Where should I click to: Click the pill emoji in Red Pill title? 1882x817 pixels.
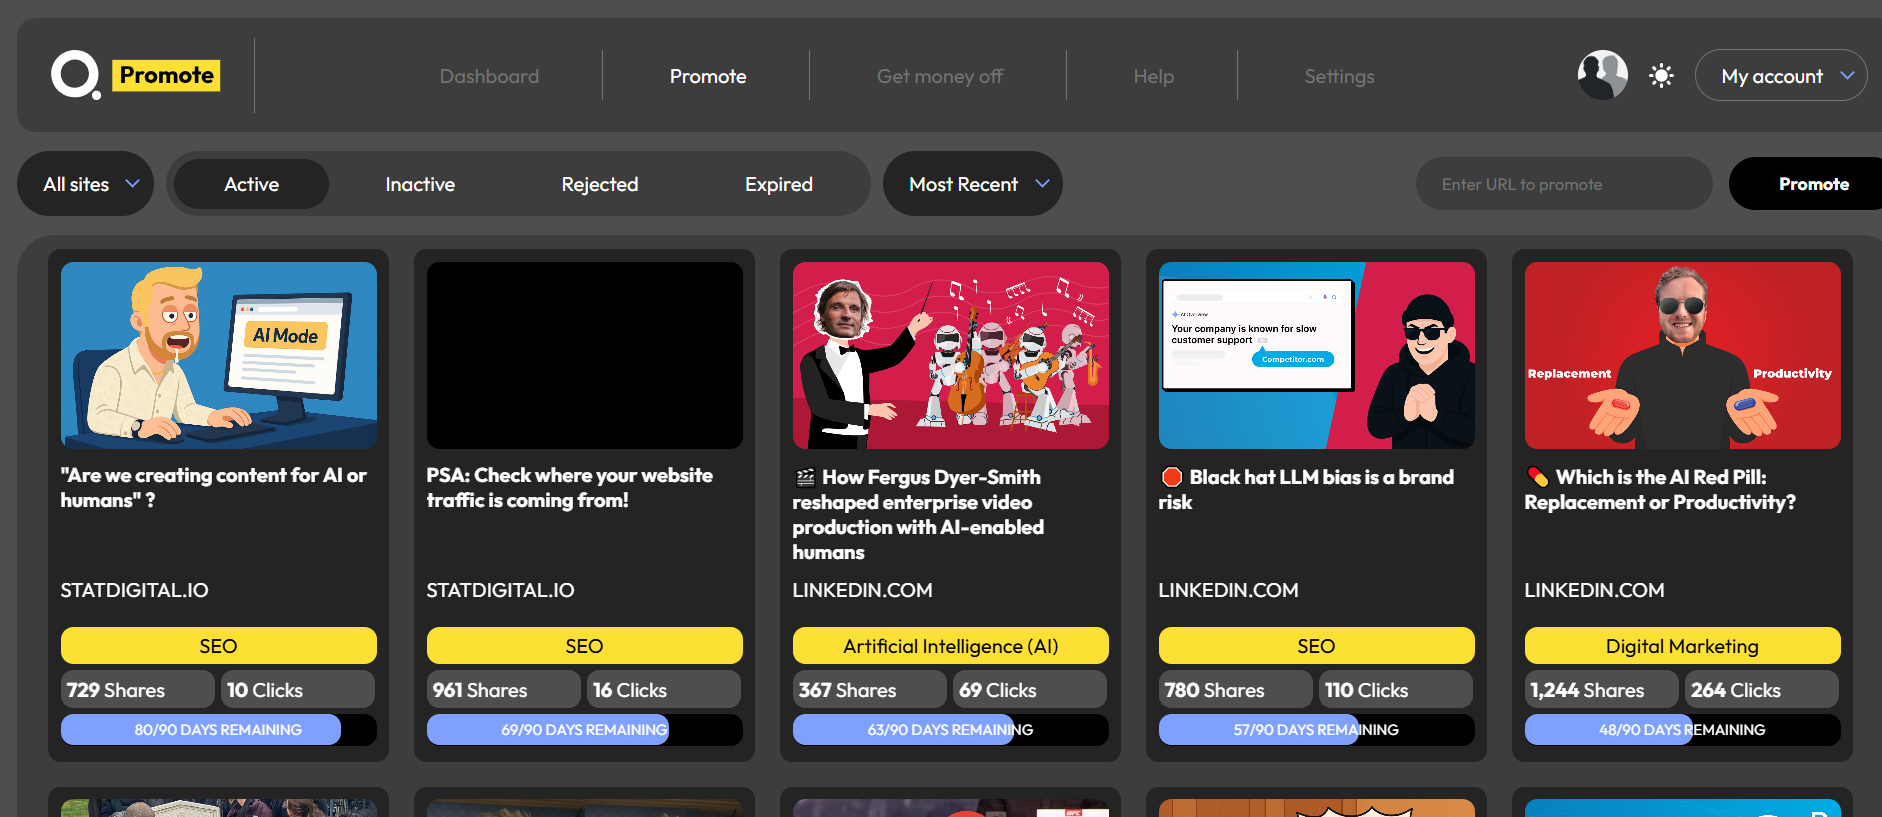pos(1538,477)
